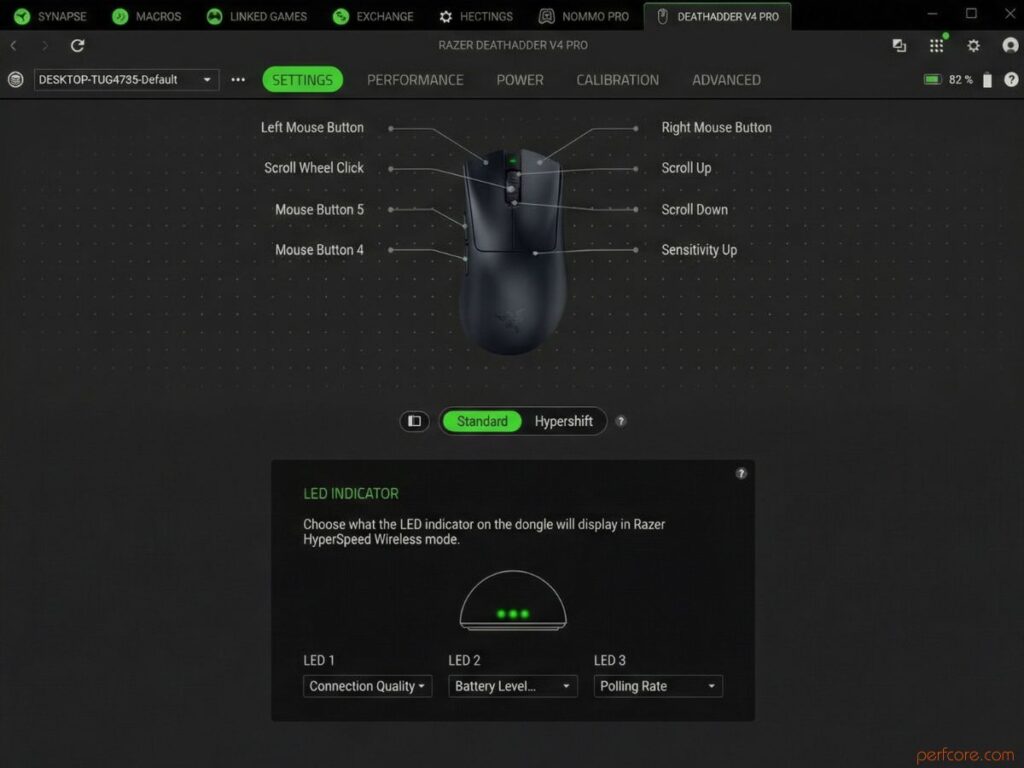Open the profile options three-dot menu

[238, 80]
